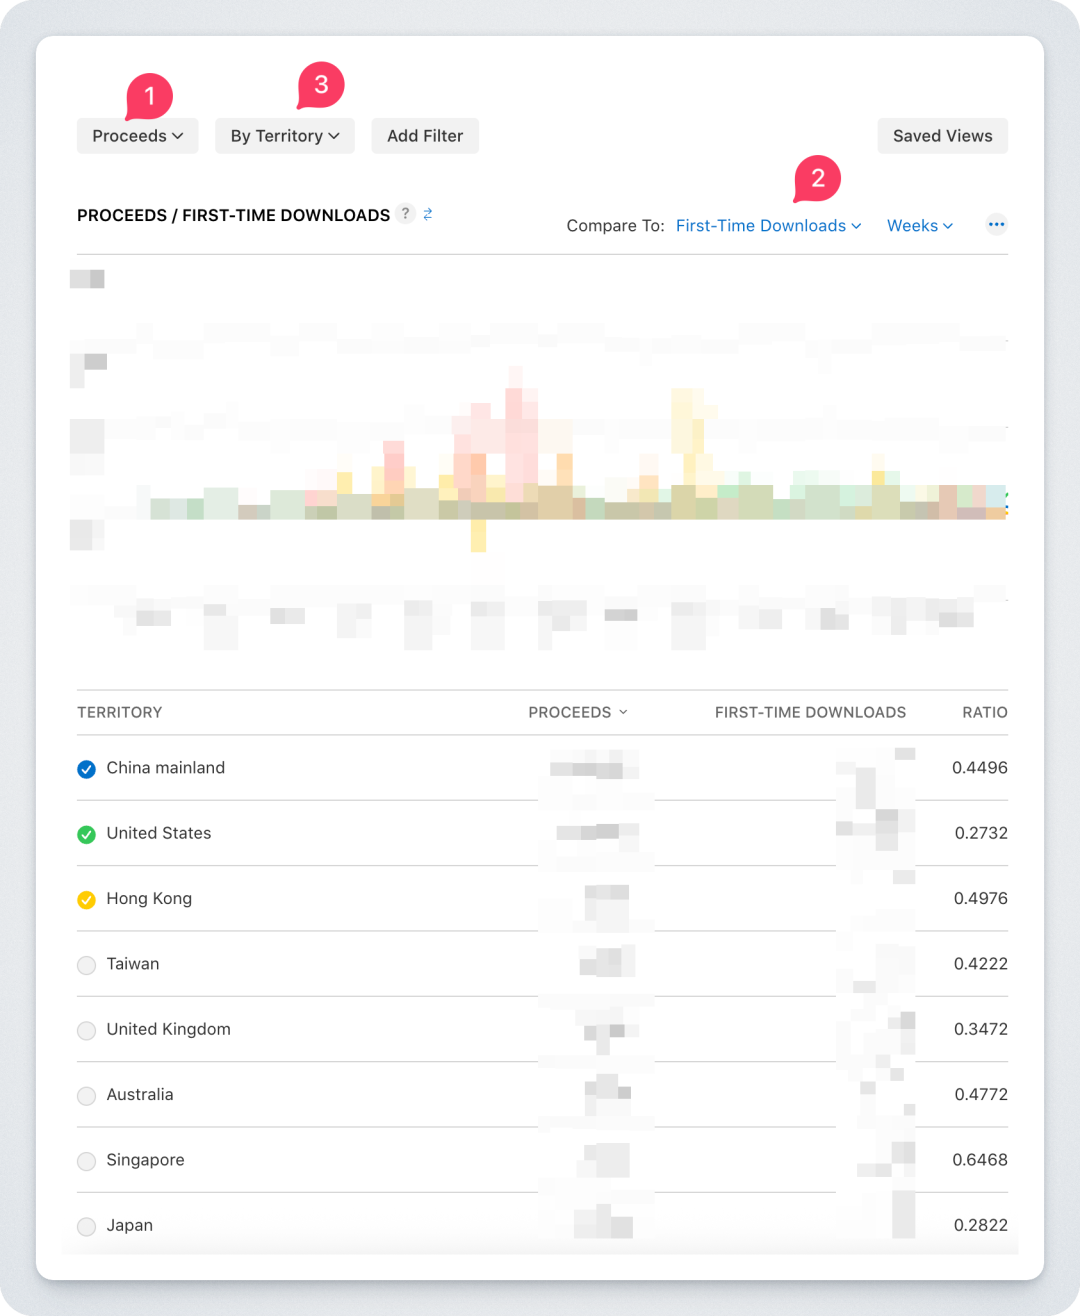Uncheck the United States green checkbox
The width and height of the screenshot is (1080, 1316).
[87, 834]
